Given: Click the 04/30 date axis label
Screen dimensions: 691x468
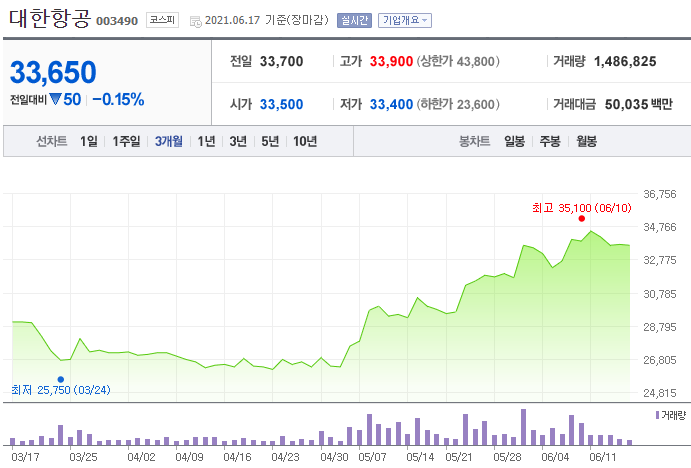Looking at the screenshot, I should point(334,457).
